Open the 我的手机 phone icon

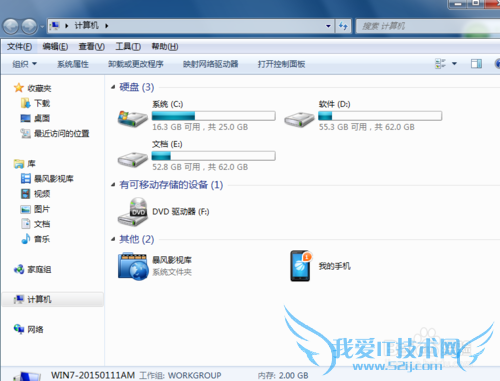tap(301, 266)
